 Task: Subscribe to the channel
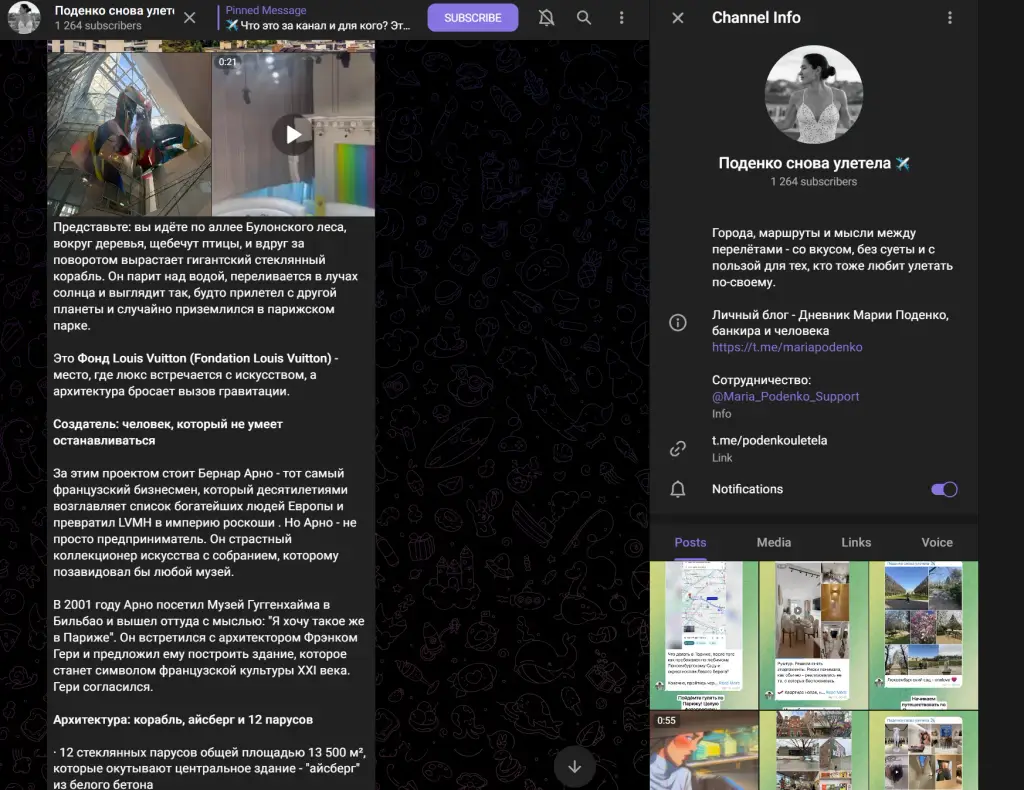click(x=473, y=18)
